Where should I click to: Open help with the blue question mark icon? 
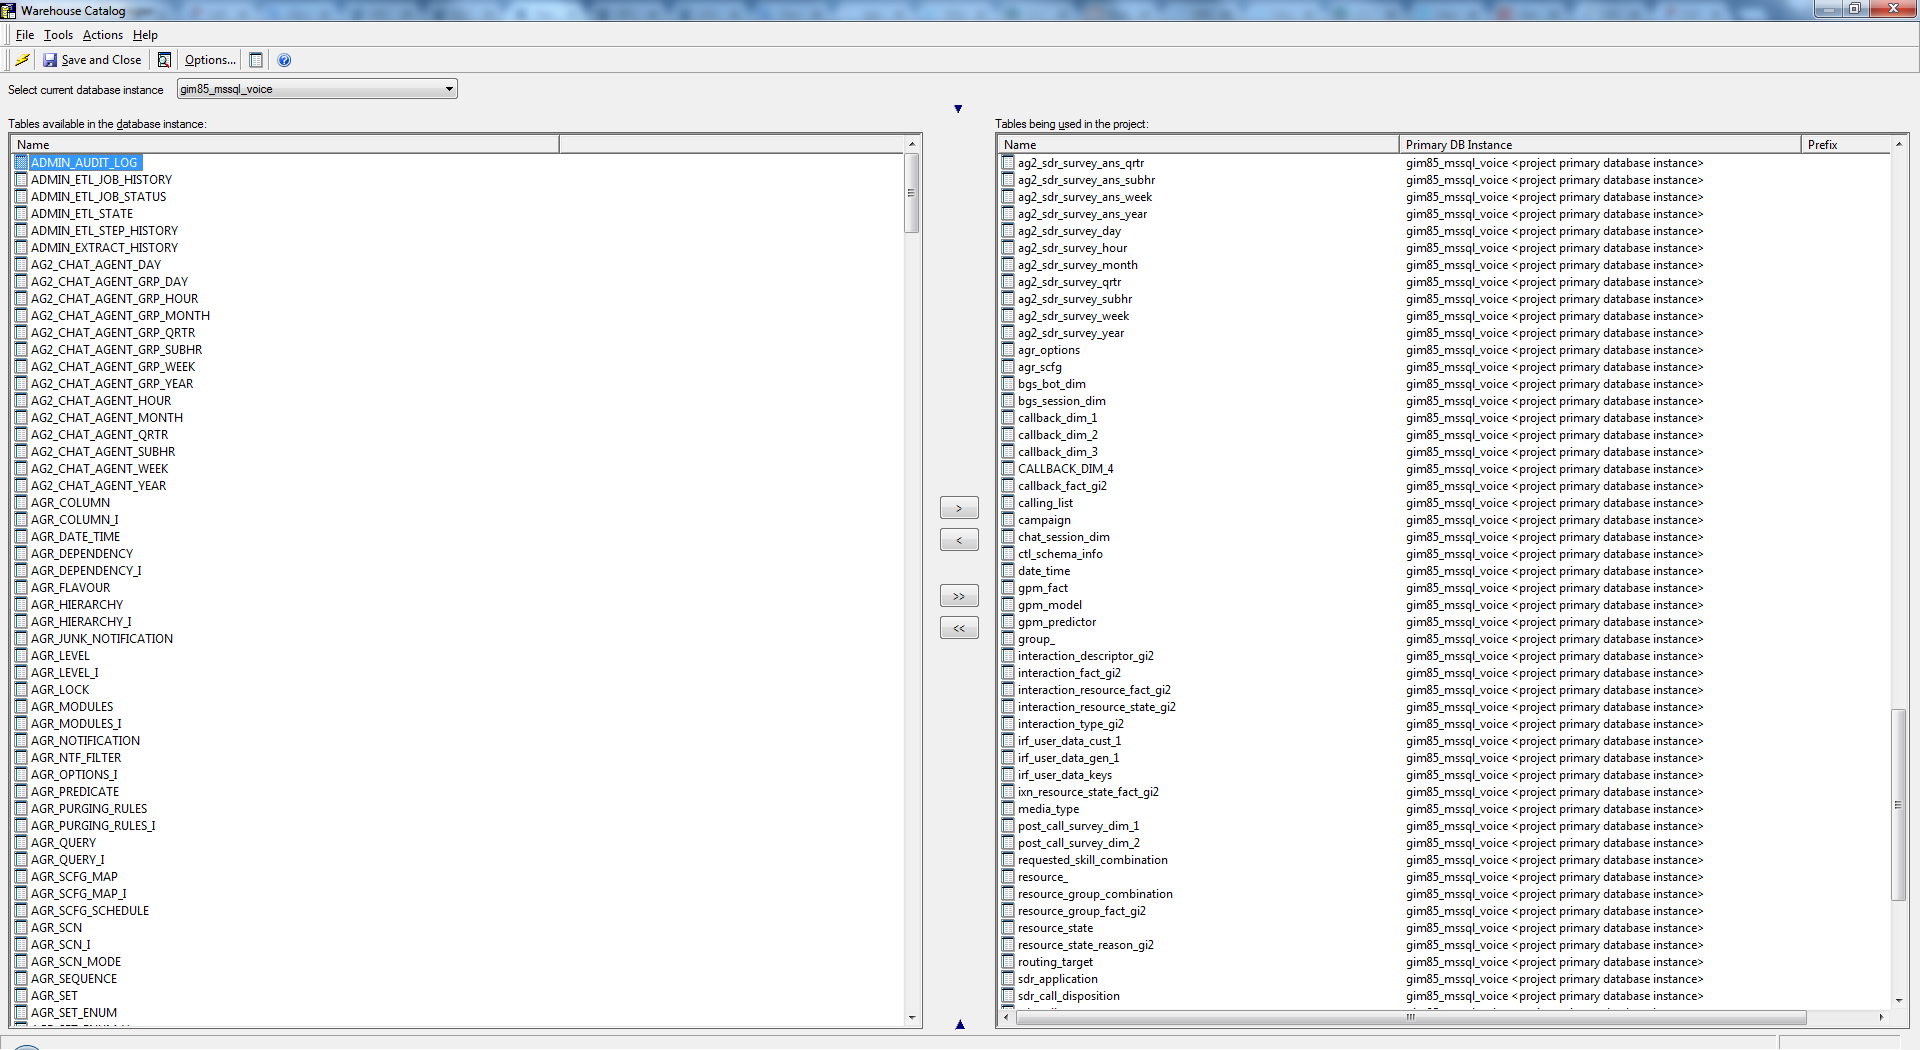(284, 60)
